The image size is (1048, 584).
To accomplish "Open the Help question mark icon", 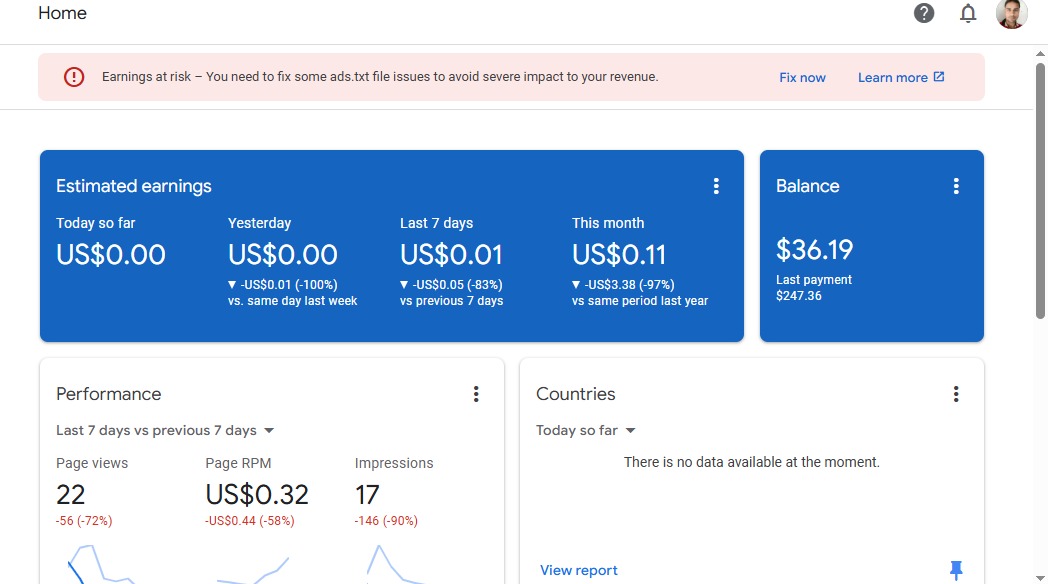I will [924, 13].
